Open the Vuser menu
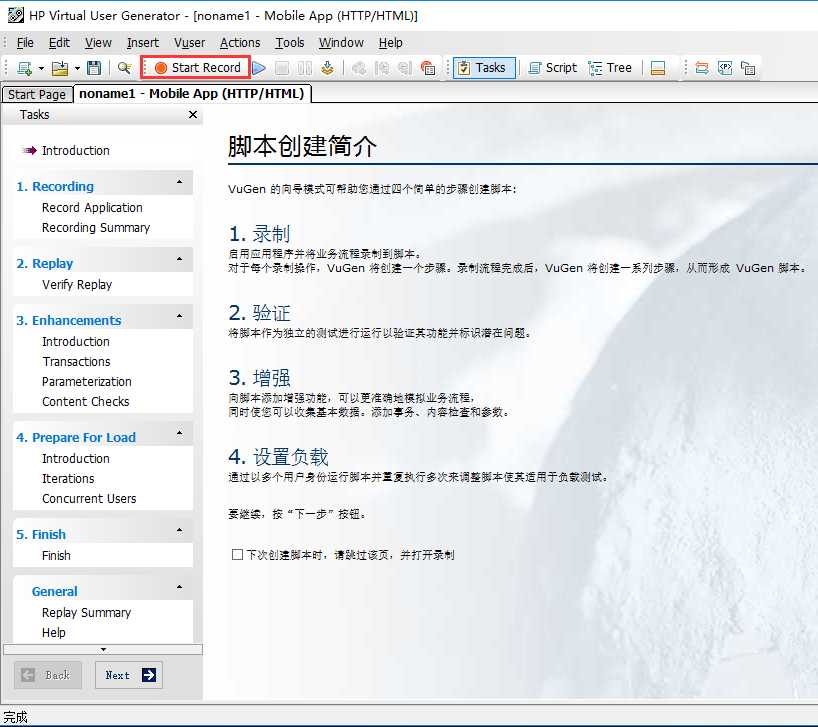818x727 pixels. pyautogui.click(x=189, y=43)
